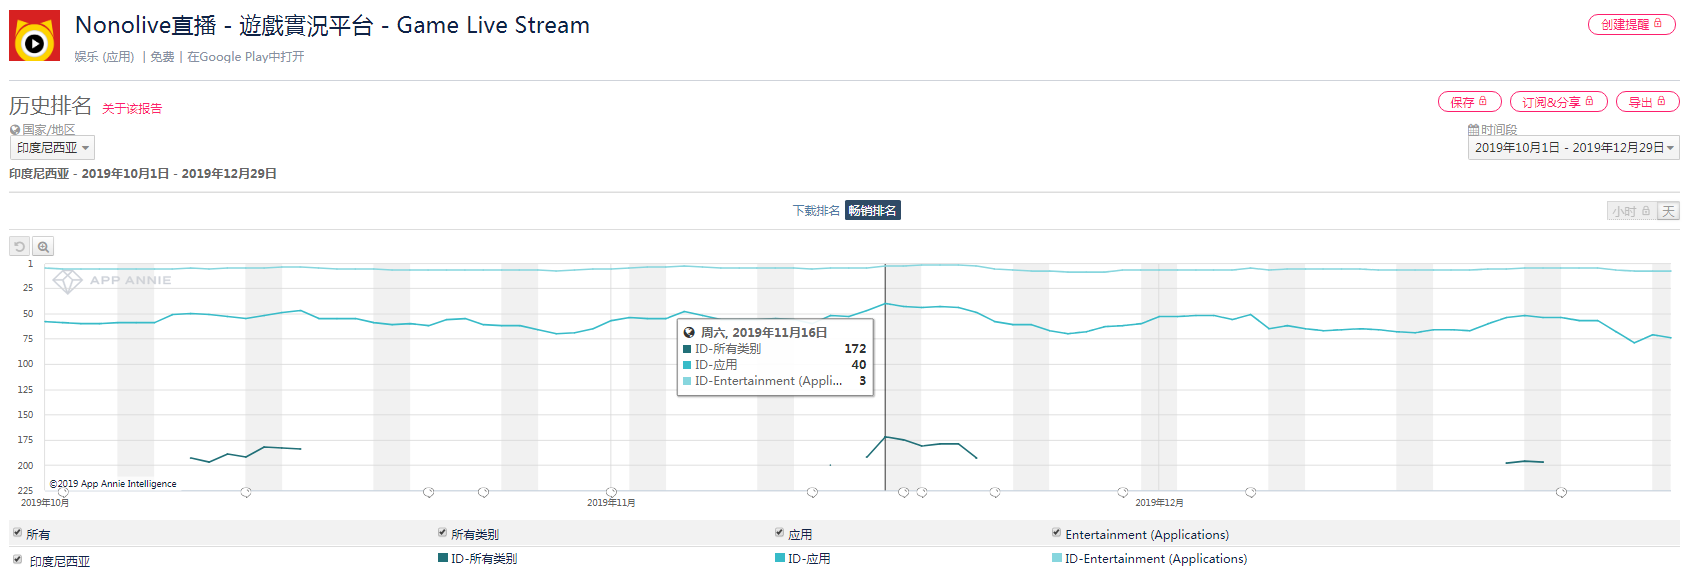Switch chart granularity to 小时
The height and width of the screenshot is (582, 1685).
coord(1631,211)
